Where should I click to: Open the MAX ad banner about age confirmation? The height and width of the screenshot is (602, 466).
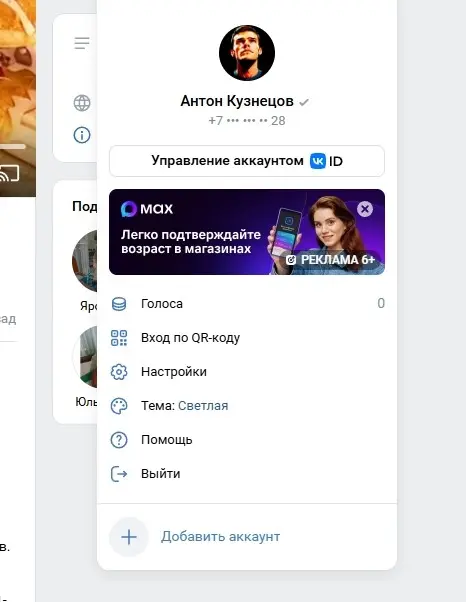coord(247,232)
